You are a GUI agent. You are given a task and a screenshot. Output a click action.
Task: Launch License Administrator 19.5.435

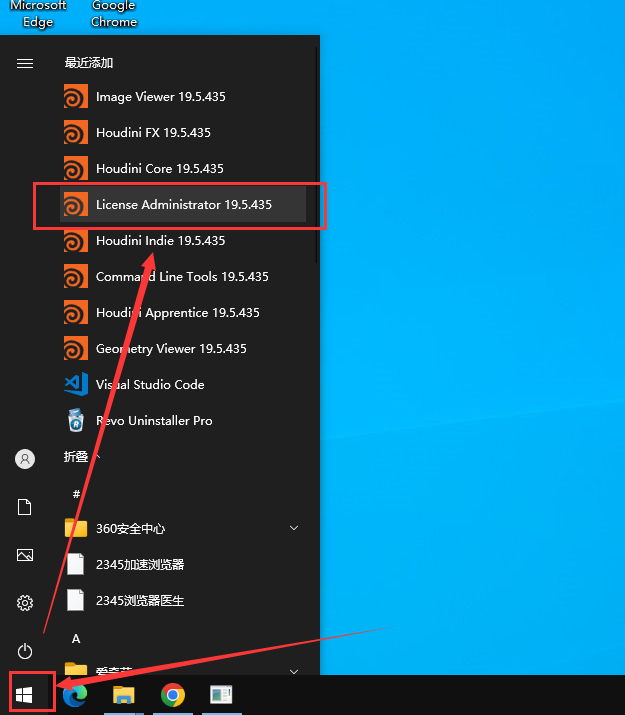(183, 205)
